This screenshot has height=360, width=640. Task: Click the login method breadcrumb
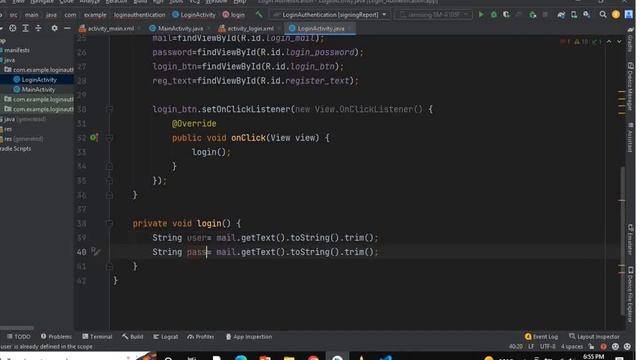click(234, 15)
